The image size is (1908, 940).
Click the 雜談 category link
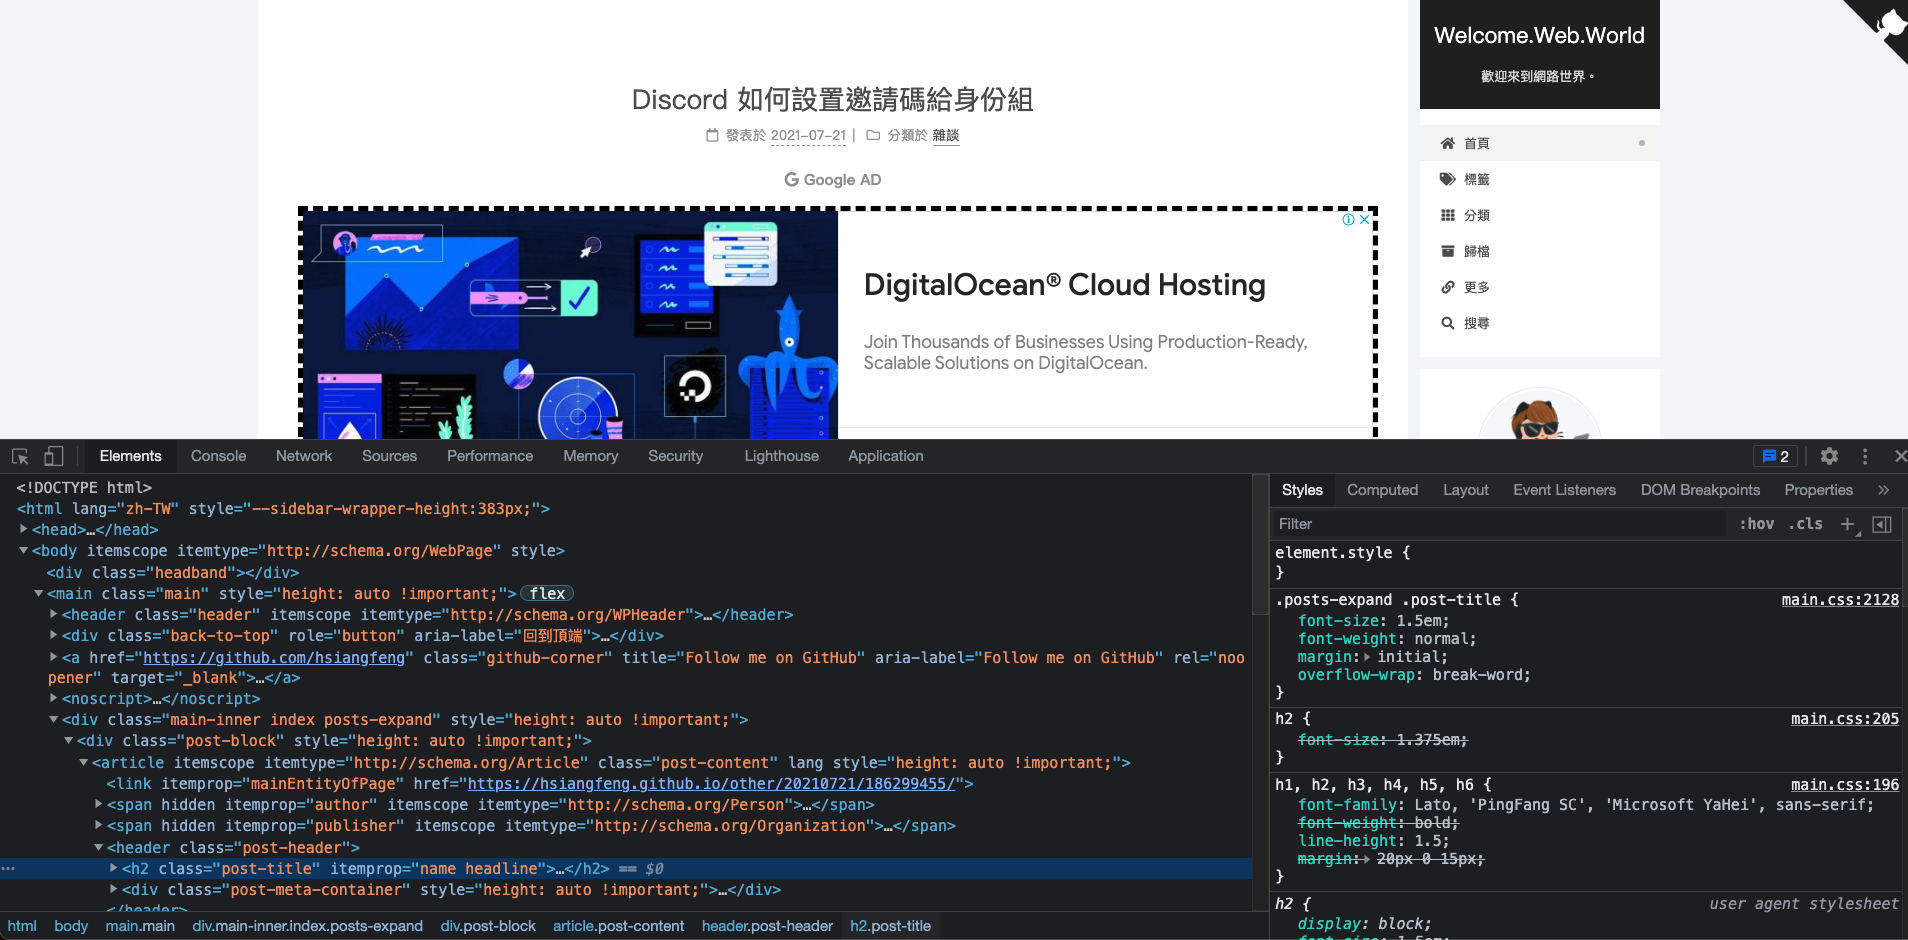point(945,135)
